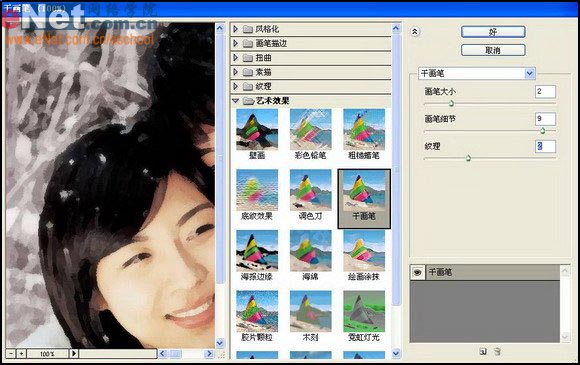Select the 干画笔 effect layer row
This screenshot has width=580, height=365.
(x=485, y=273)
